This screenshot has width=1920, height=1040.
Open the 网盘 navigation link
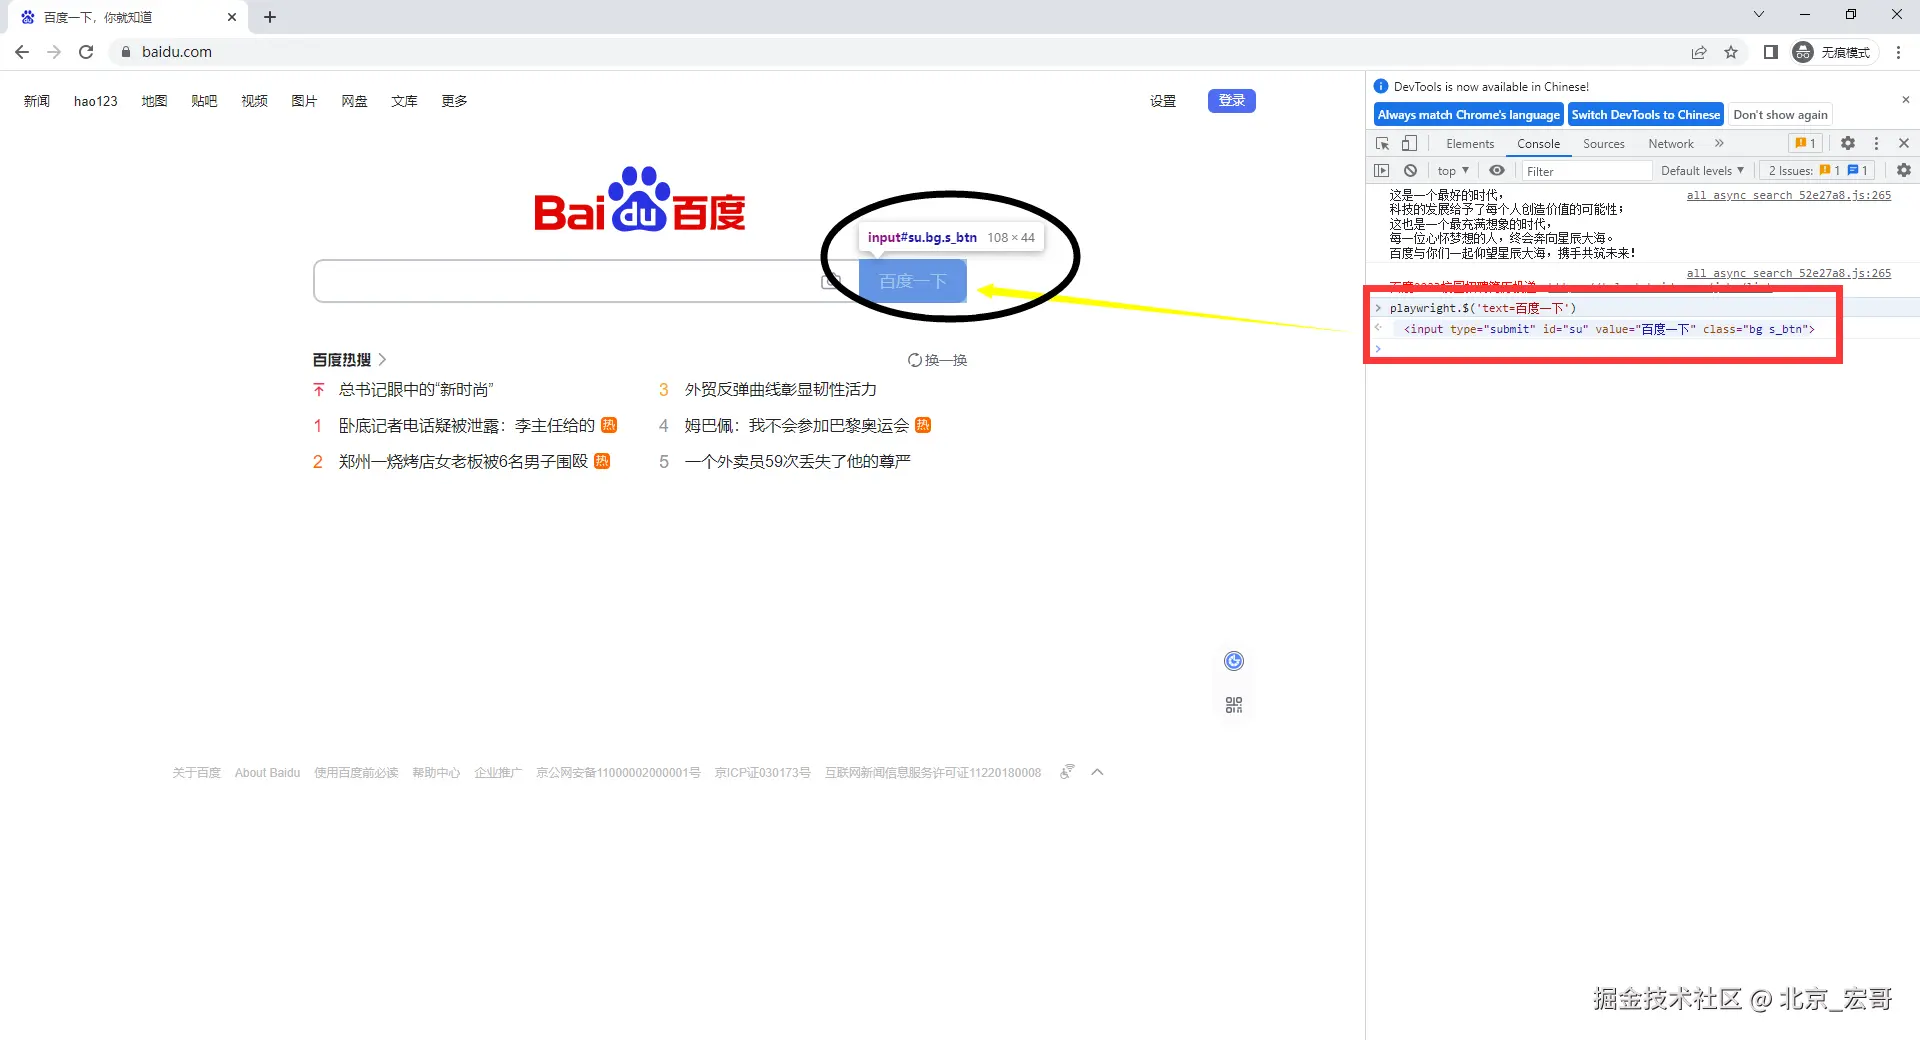tap(354, 101)
